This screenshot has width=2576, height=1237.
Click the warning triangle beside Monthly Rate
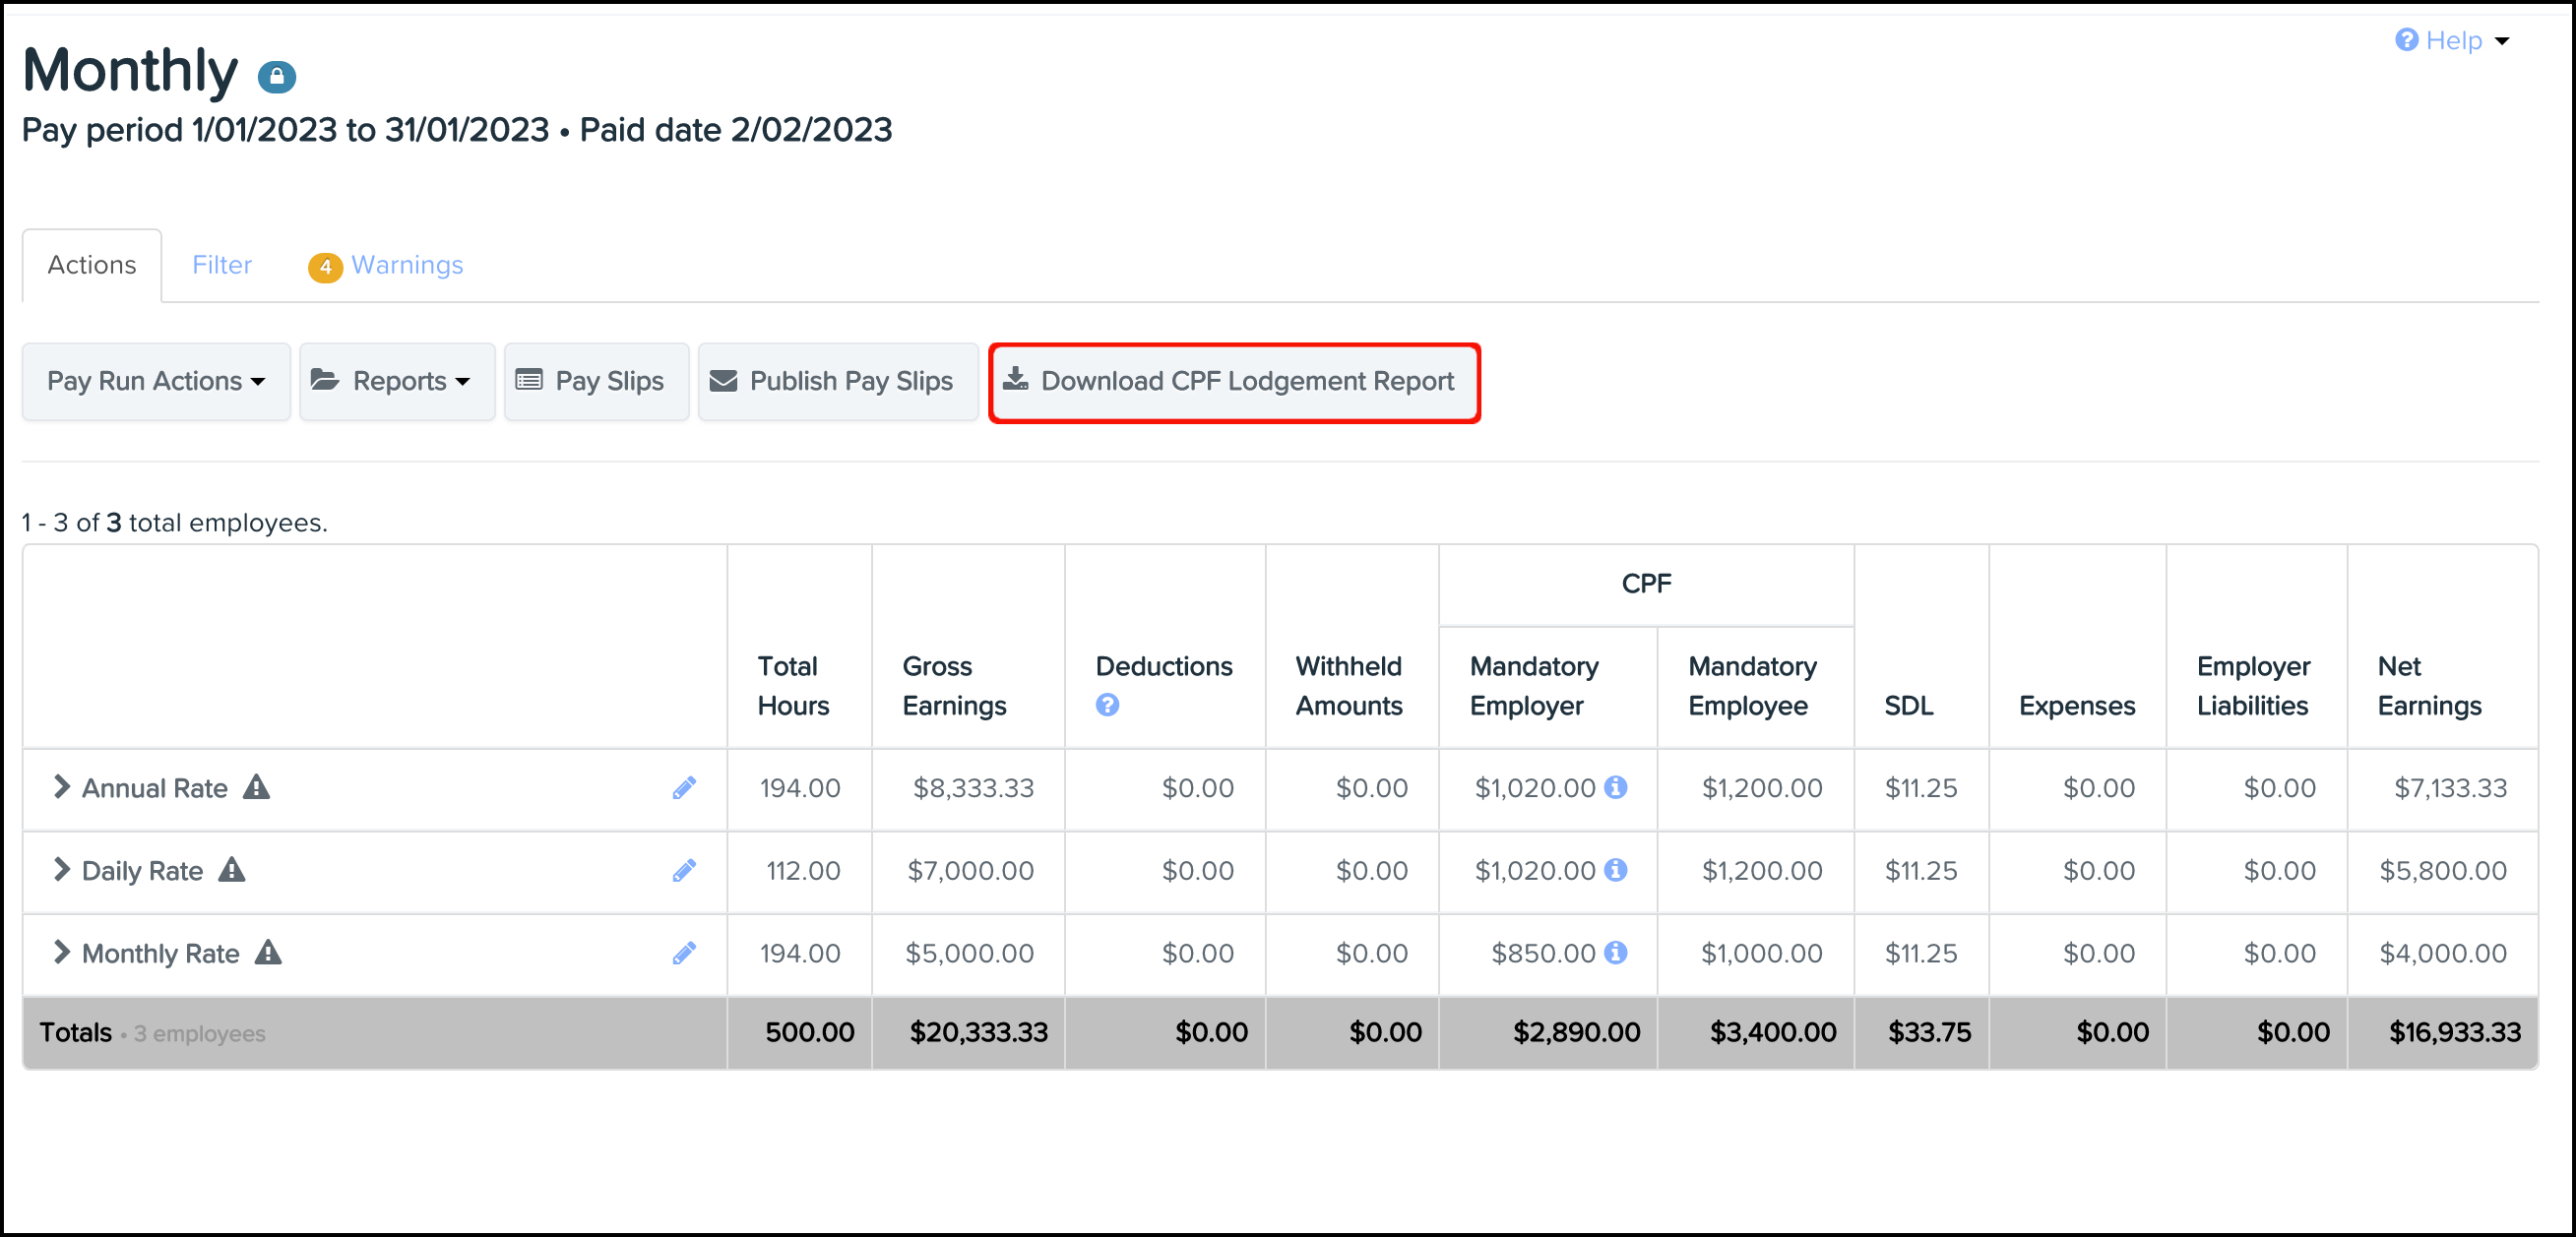pos(270,953)
